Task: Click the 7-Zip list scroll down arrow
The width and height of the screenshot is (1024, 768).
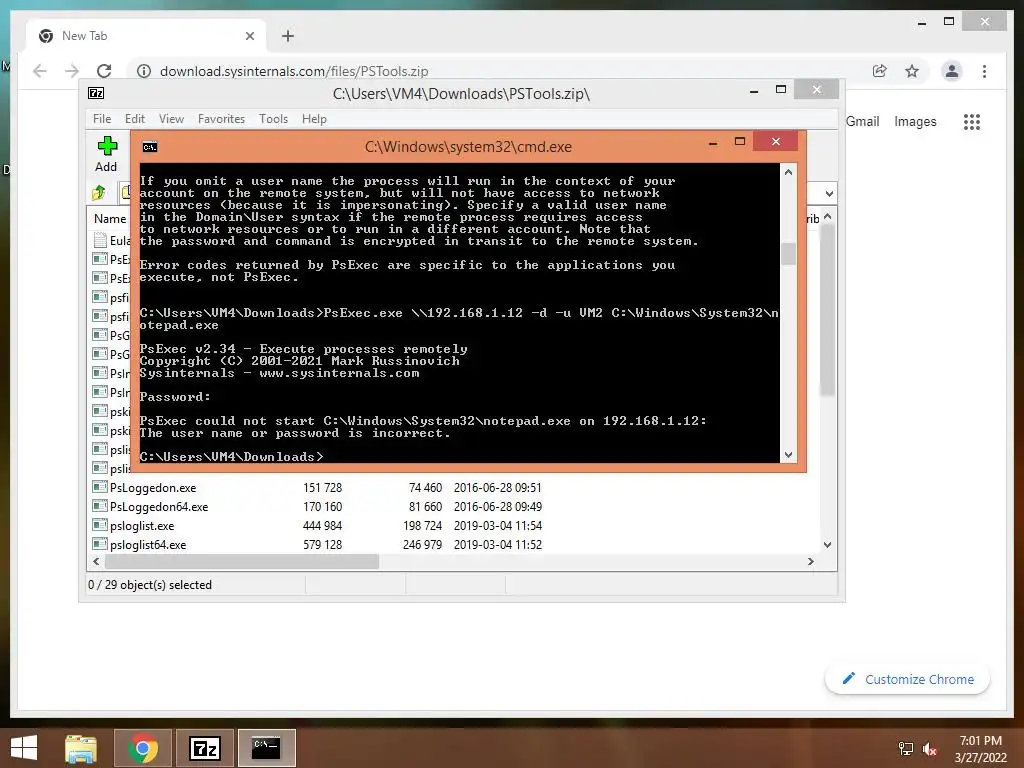Action: 827,545
